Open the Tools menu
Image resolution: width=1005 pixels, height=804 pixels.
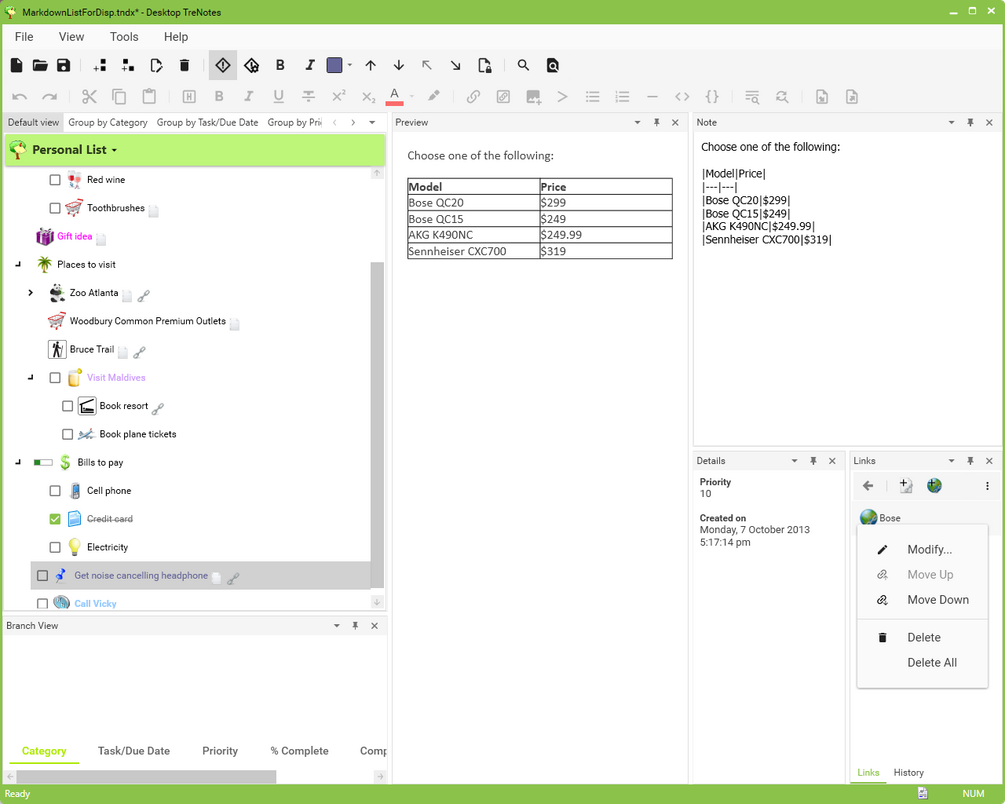click(124, 37)
